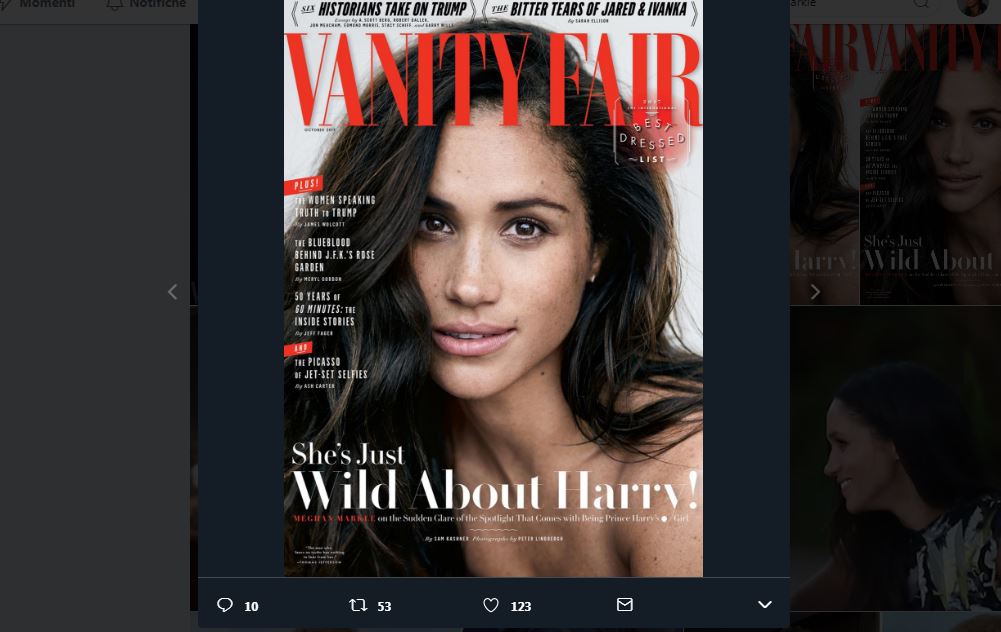The image size is (1001, 632).
Task: Click the reply count 10
Action: 251,606
